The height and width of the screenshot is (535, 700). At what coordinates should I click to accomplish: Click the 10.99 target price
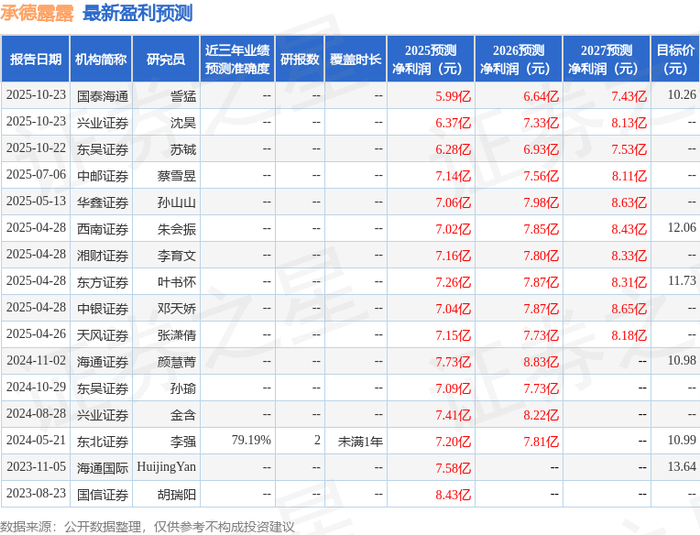coord(682,440)
